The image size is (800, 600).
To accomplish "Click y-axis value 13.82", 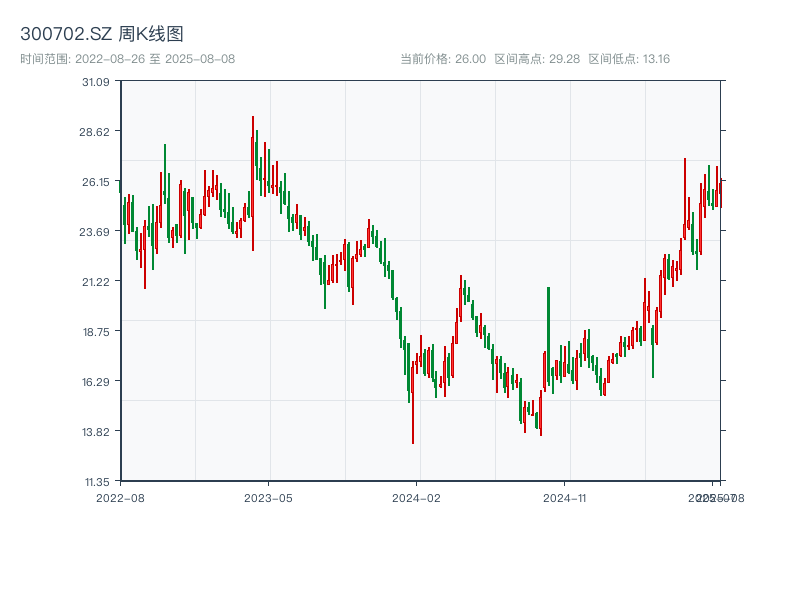I will (x=96, y=432).
